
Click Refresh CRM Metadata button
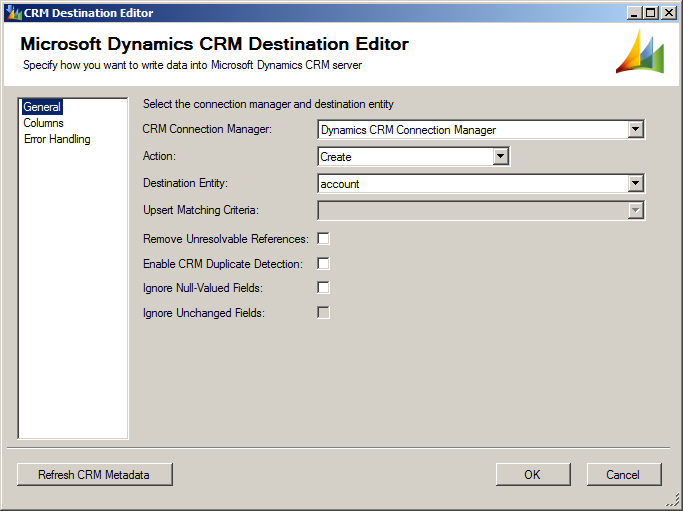[95, 474]
